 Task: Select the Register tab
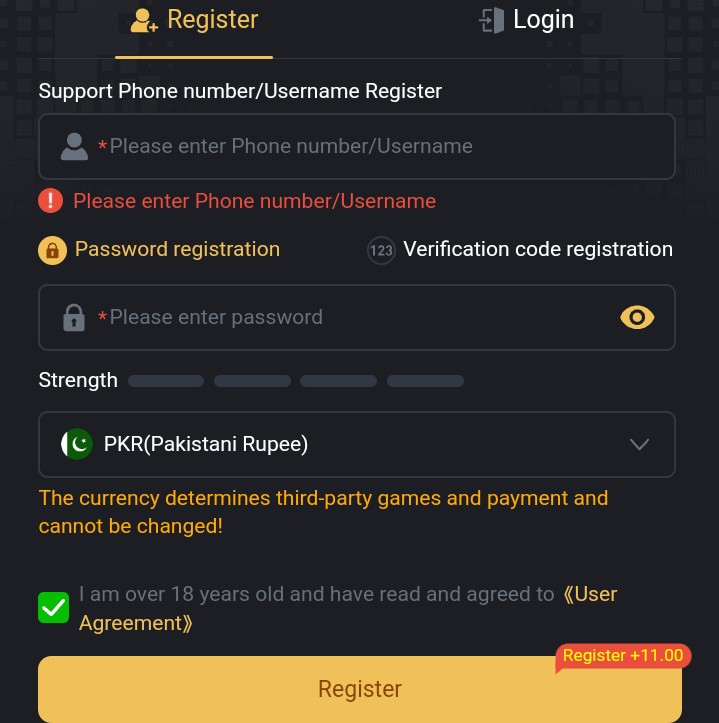pos(194,21)
